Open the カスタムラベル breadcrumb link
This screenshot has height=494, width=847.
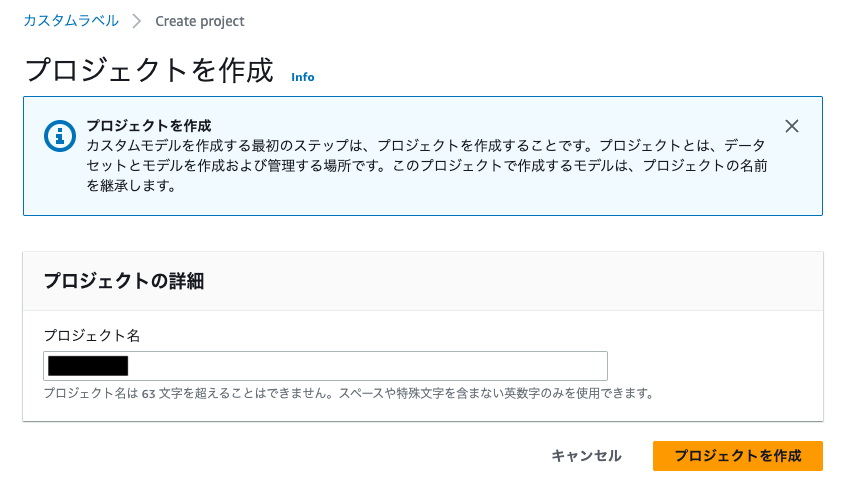click(x=71, y=21)
